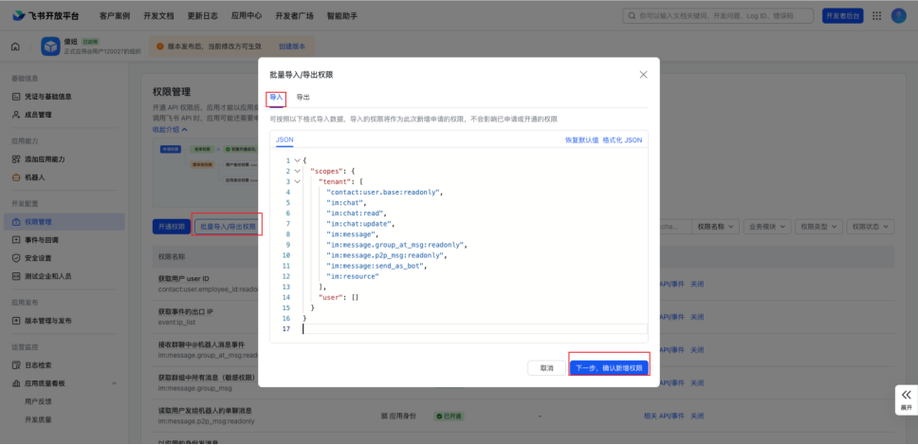This screenshot has width=918, height=445.
Task: Open 权限管理 sidebar item
Action: coord(64,222)
